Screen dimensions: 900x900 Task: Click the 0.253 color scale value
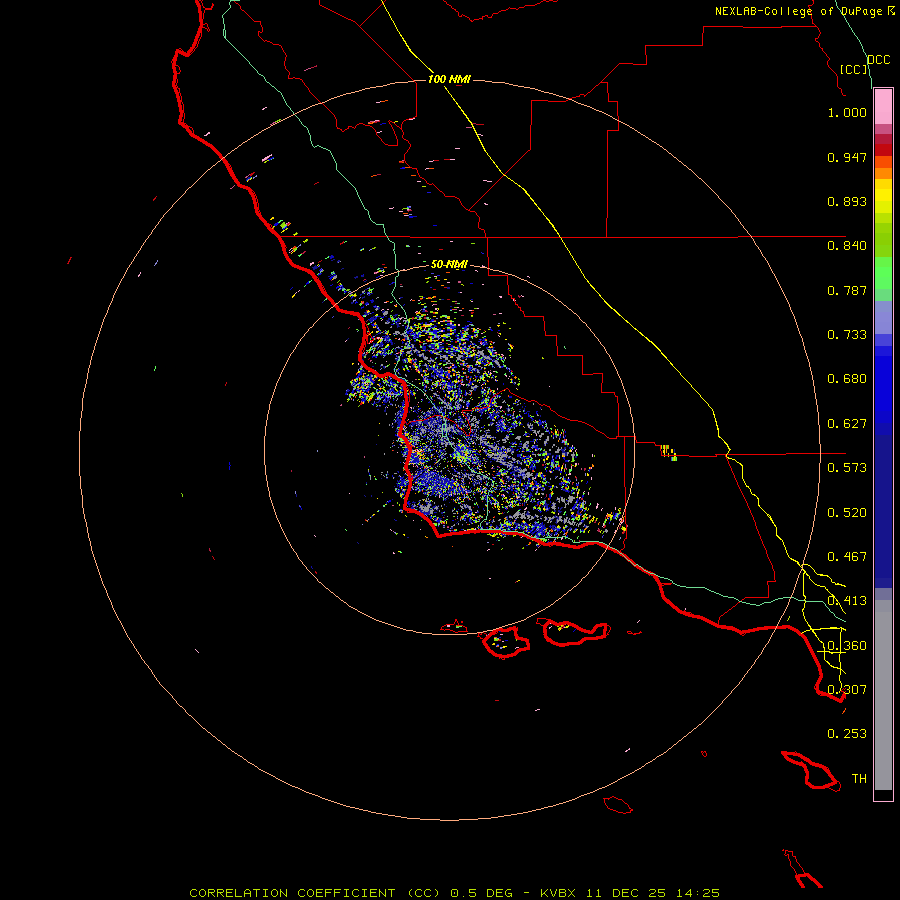[847, 734]
